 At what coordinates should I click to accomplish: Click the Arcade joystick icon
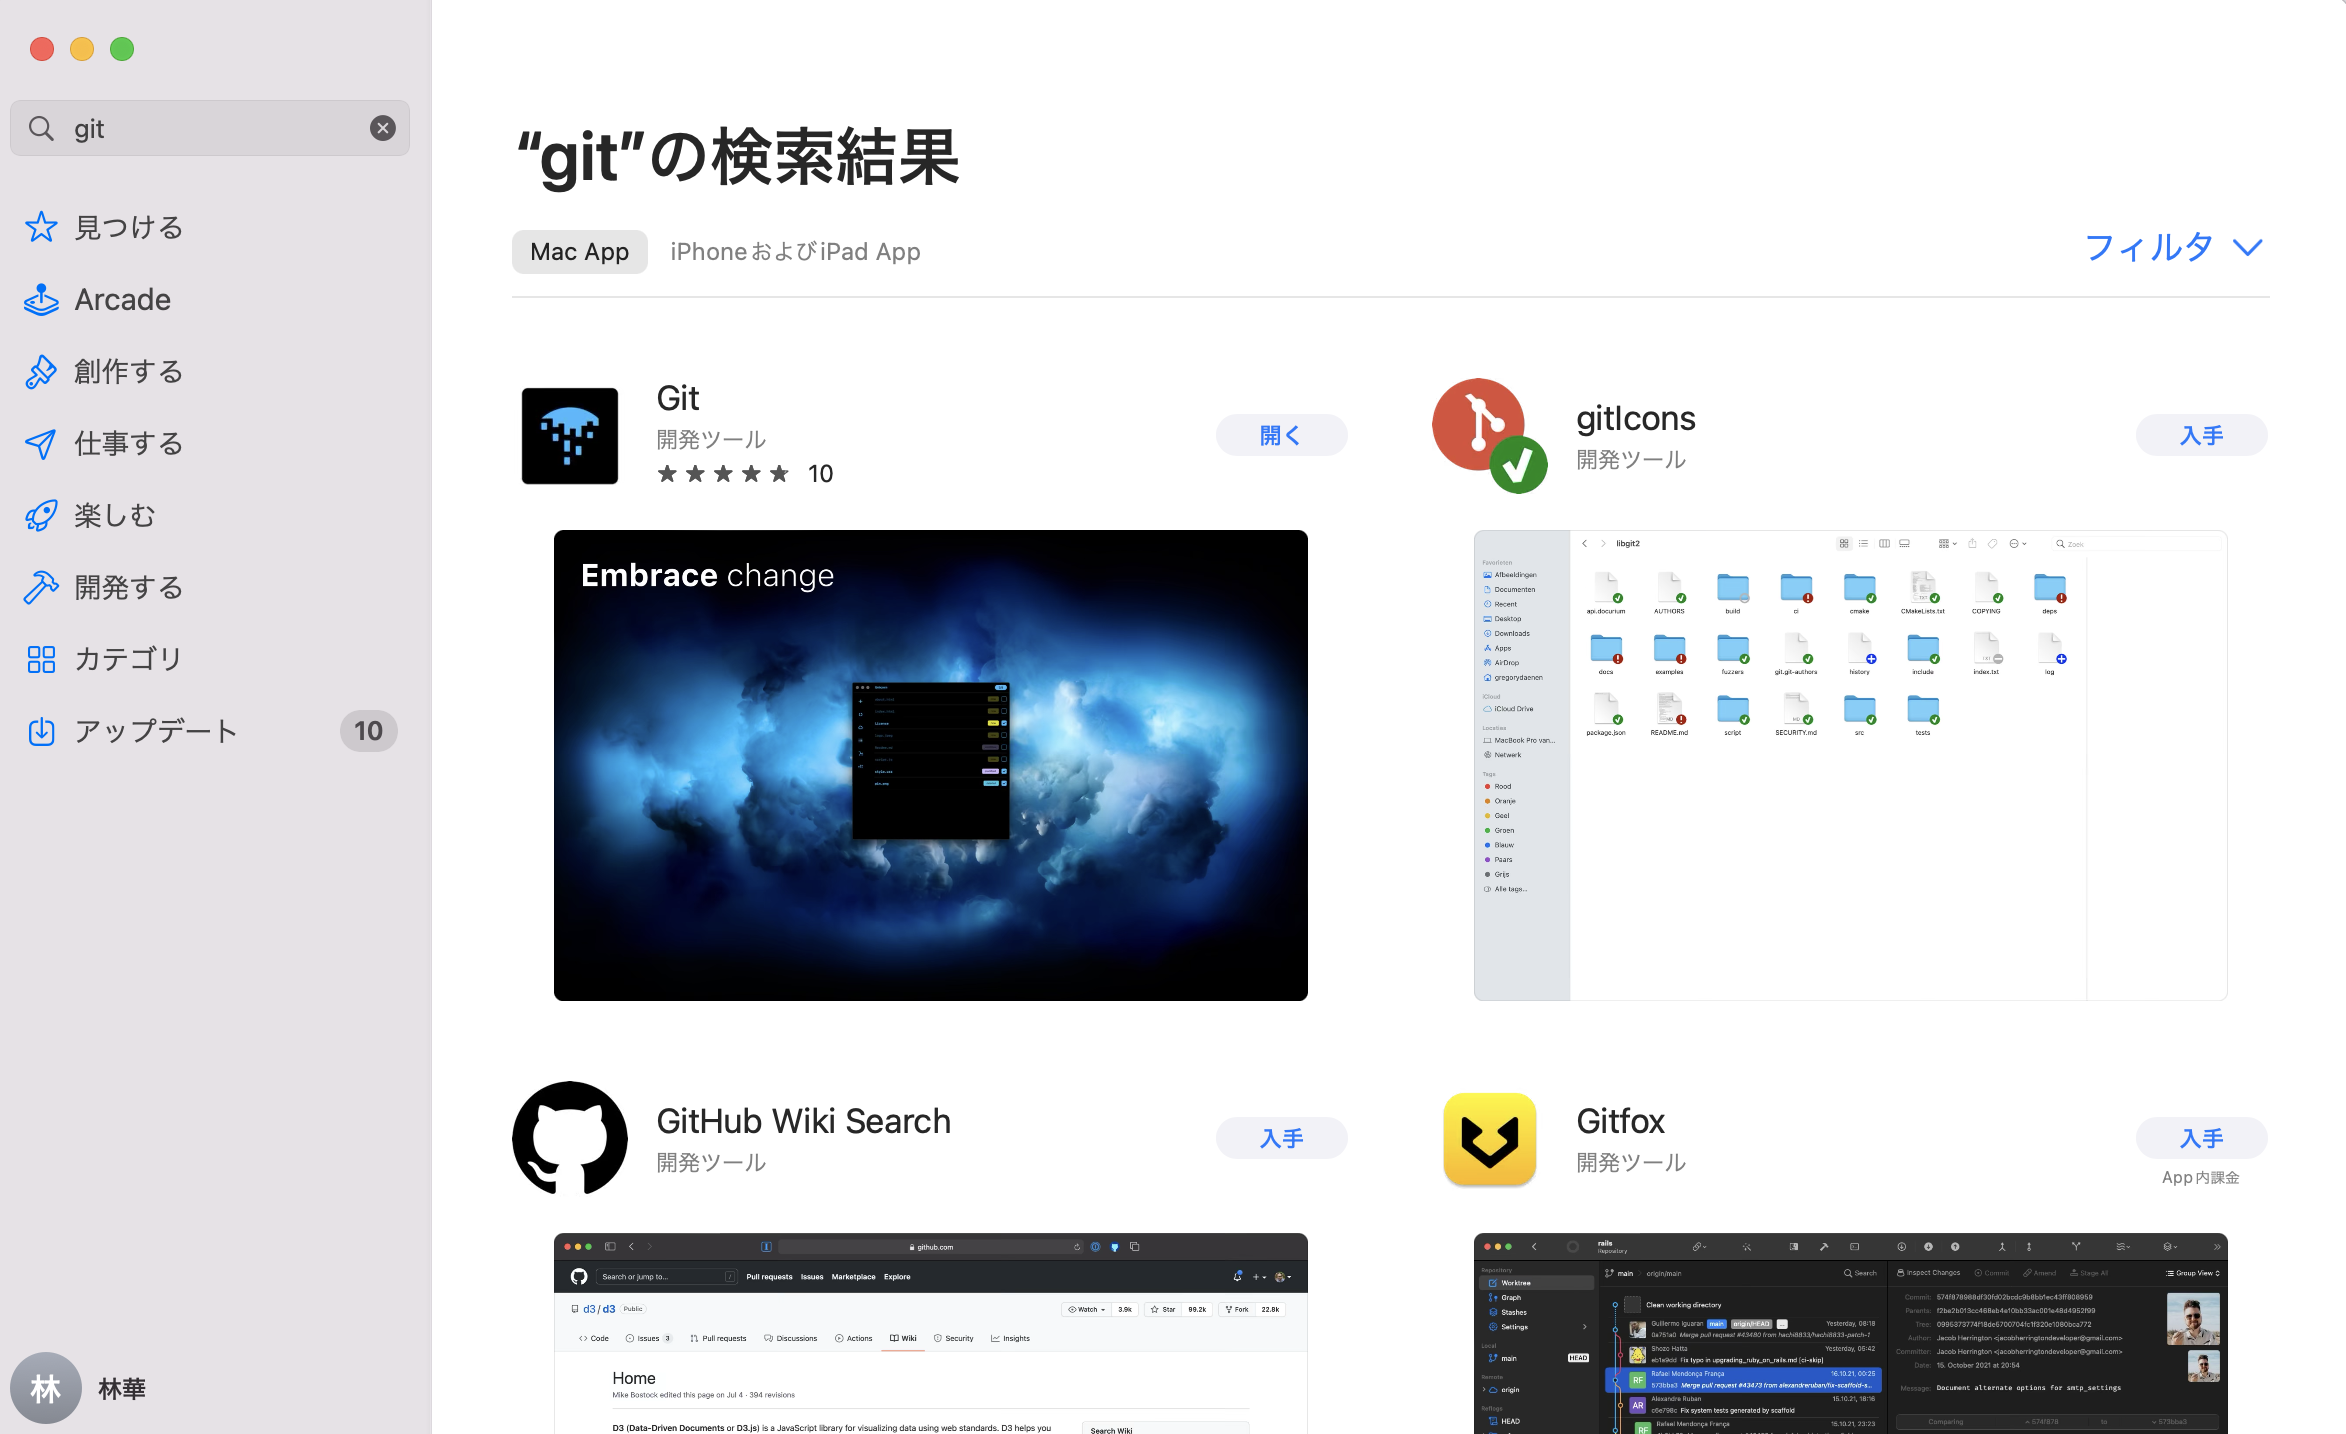[x=41, y=299]
